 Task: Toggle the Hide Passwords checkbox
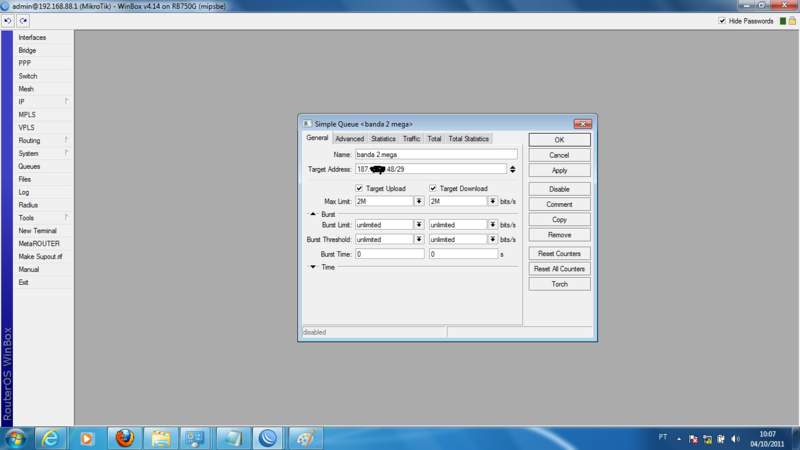pos(722,21)
